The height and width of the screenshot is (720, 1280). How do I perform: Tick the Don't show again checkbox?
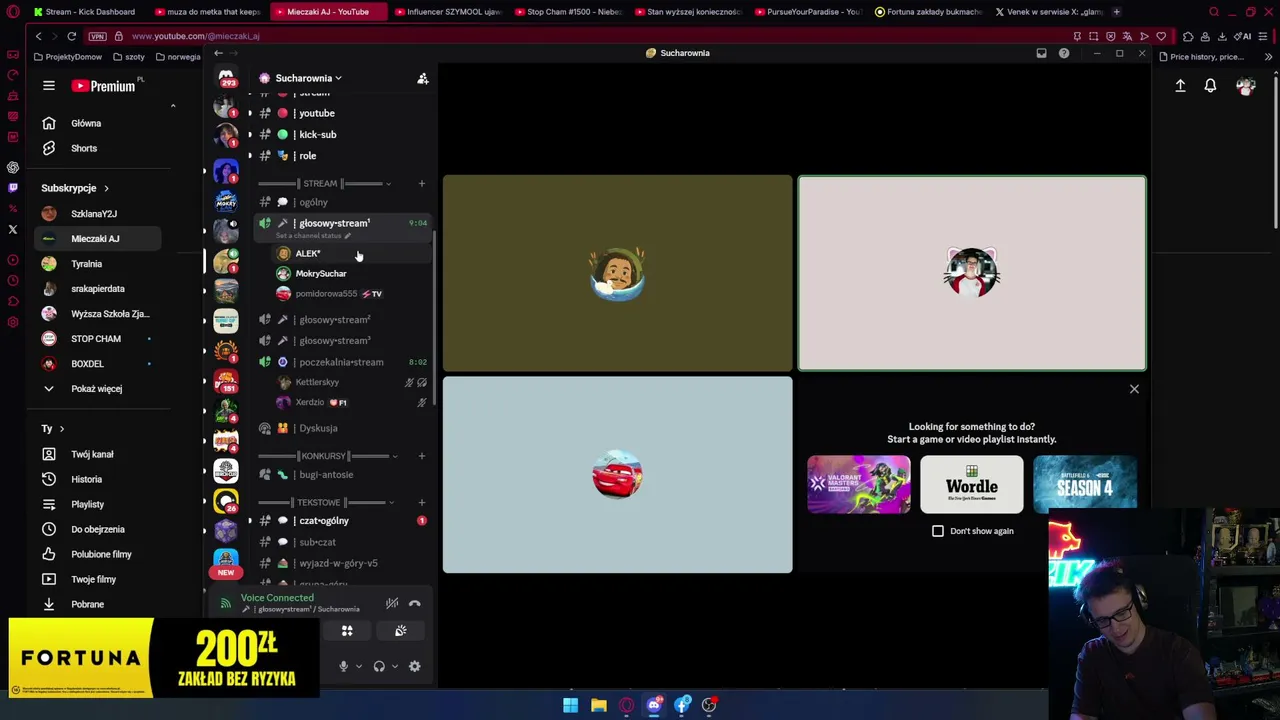click(938, 531)
